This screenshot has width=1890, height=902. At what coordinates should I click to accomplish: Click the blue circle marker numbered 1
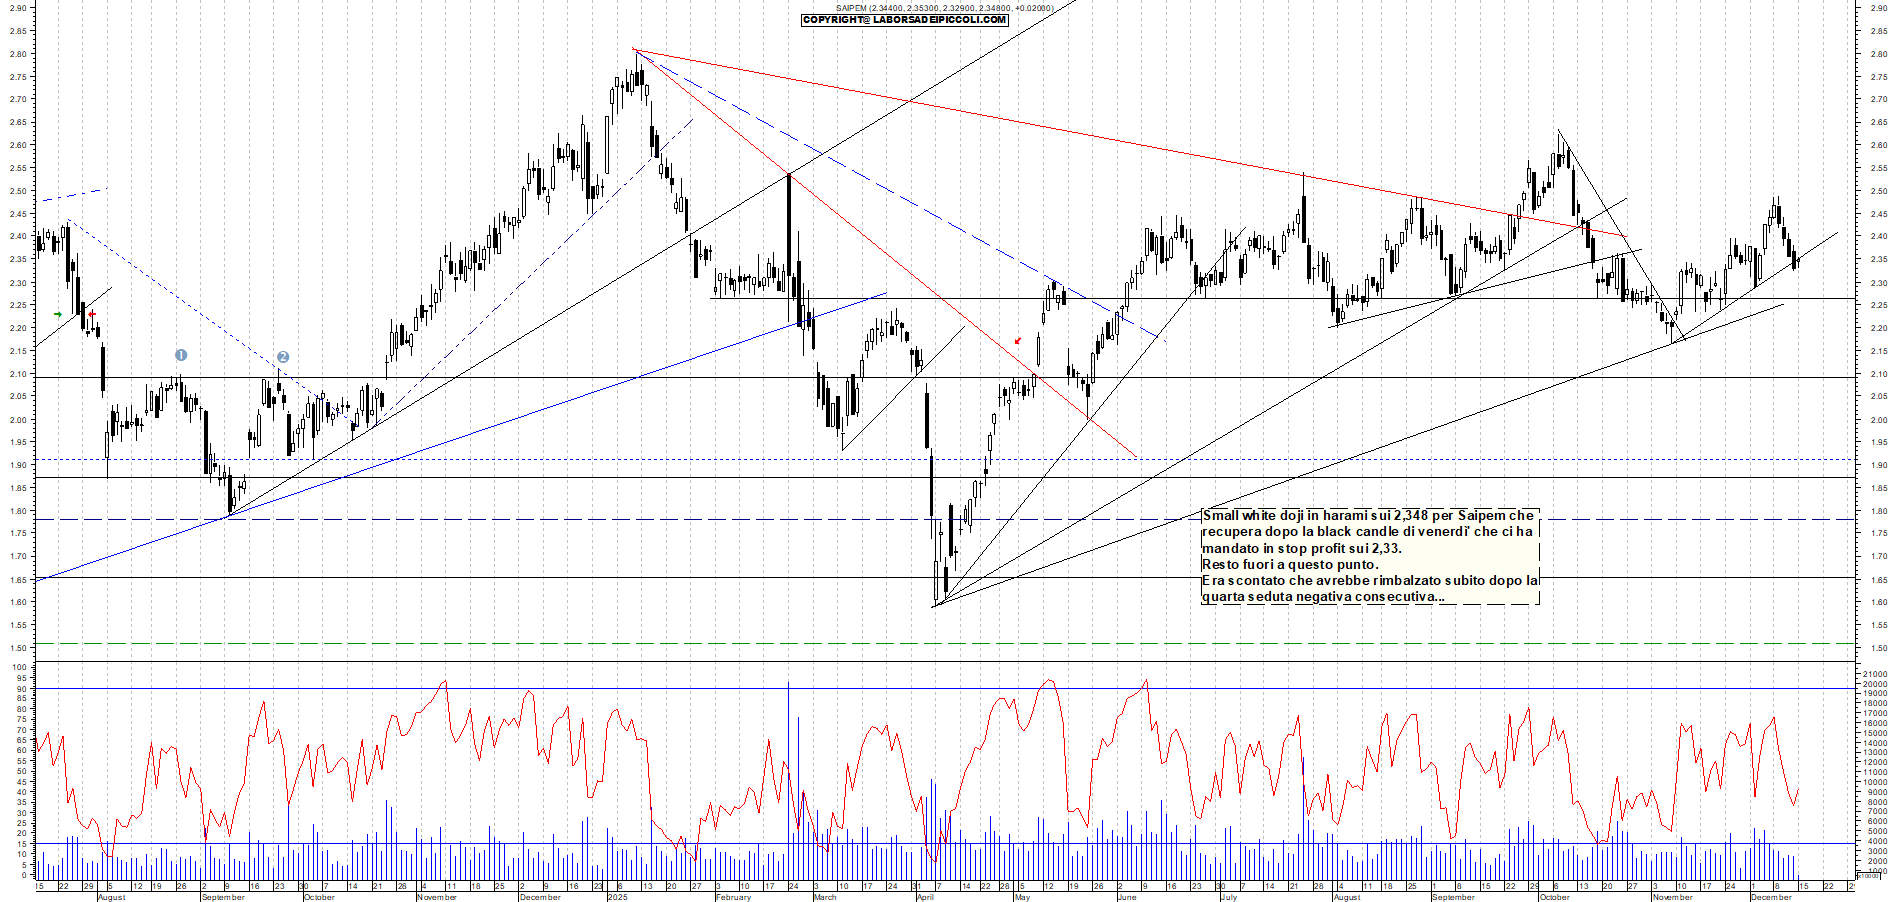(181, 355)
